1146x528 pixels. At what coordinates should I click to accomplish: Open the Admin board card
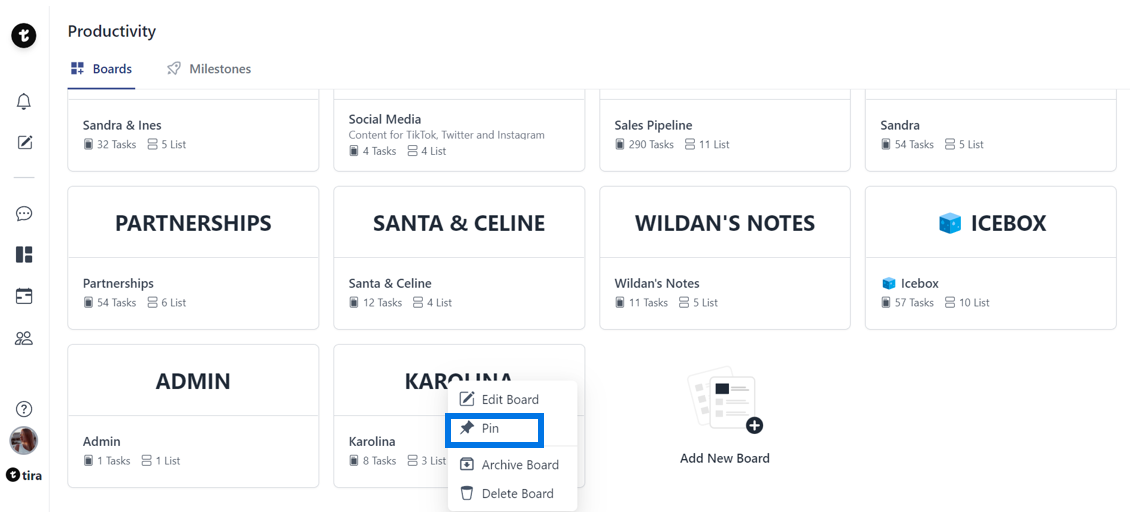[x=193, y=415]
